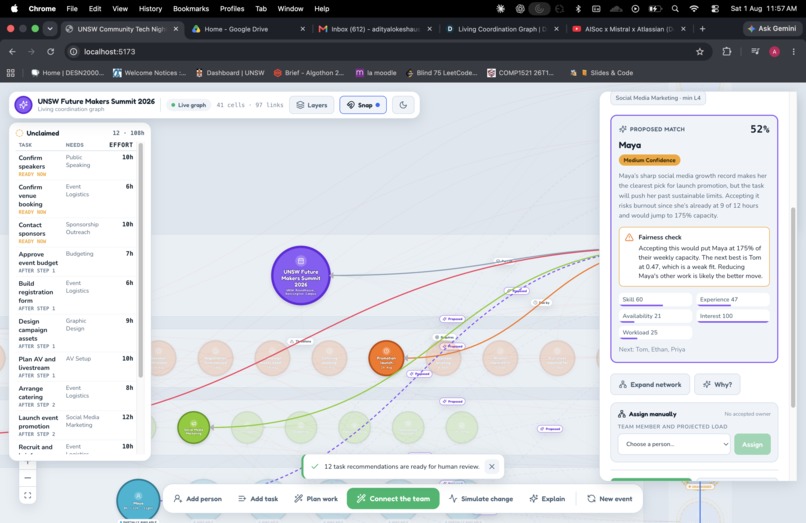Viewport: 806px width, 523px height.
Task: Click the zoom out minus control
Action: pos(28,478)
